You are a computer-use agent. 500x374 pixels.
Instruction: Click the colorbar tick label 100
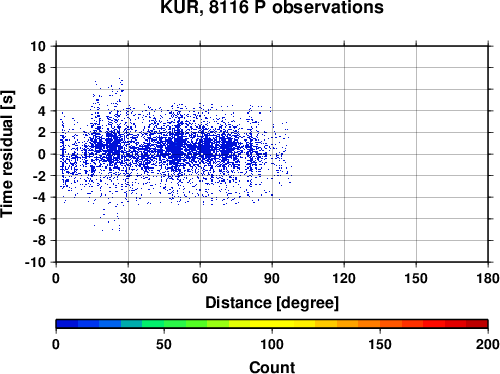(x=272, y=344)
